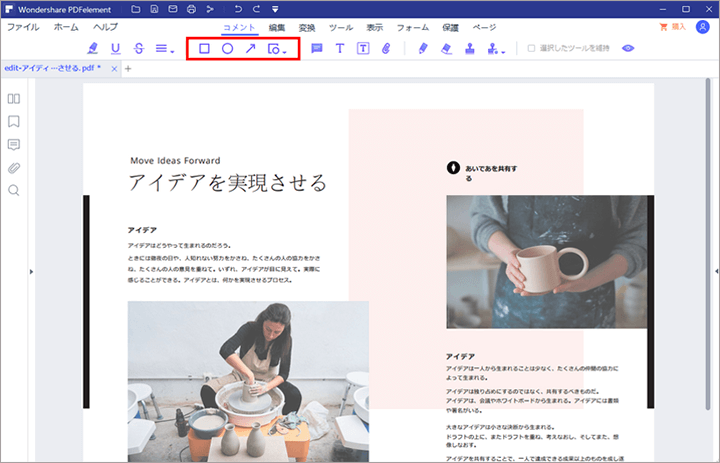Select the Typewriter text tool
Image resolution: width=720 pixels, height=463 pixels.
[340, 48]
